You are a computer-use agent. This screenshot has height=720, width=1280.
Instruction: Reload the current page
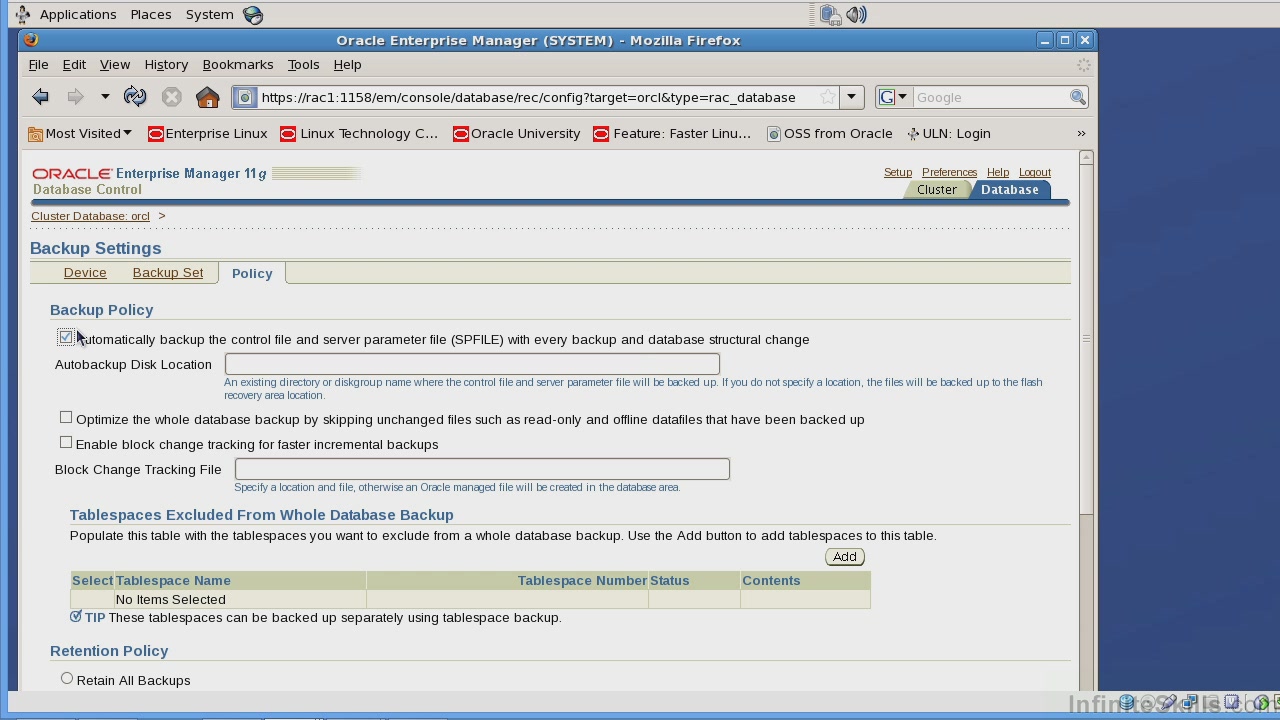tap(135, 97)
